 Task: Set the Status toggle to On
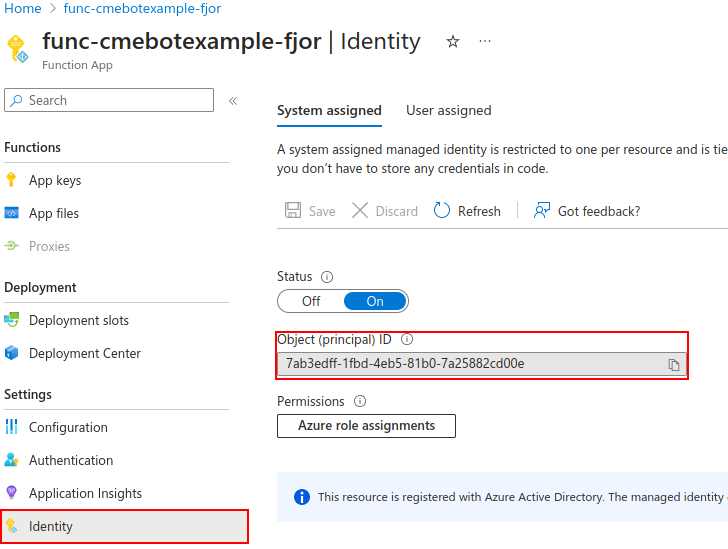(375, 301)
